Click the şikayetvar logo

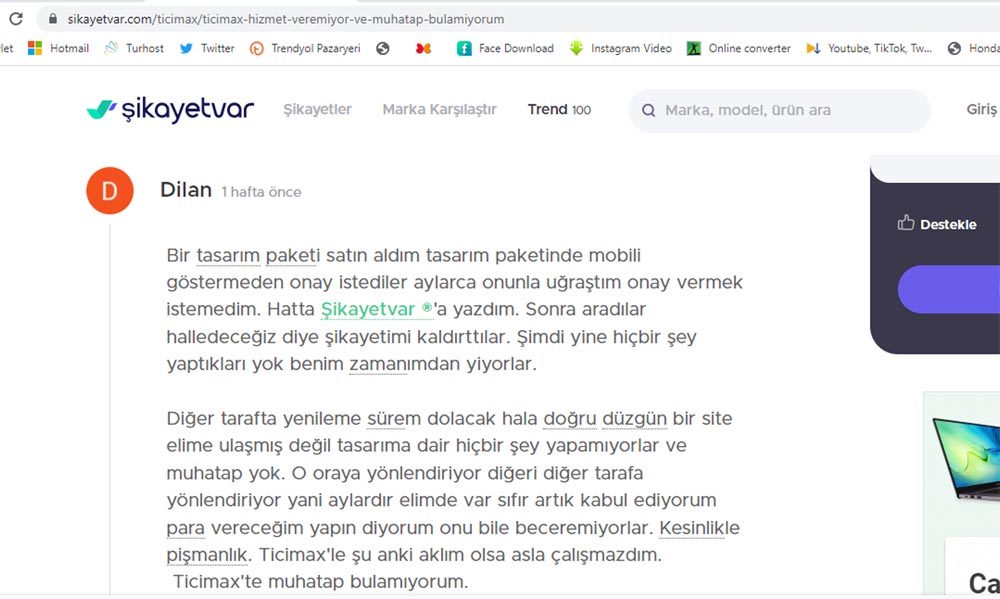170,110
